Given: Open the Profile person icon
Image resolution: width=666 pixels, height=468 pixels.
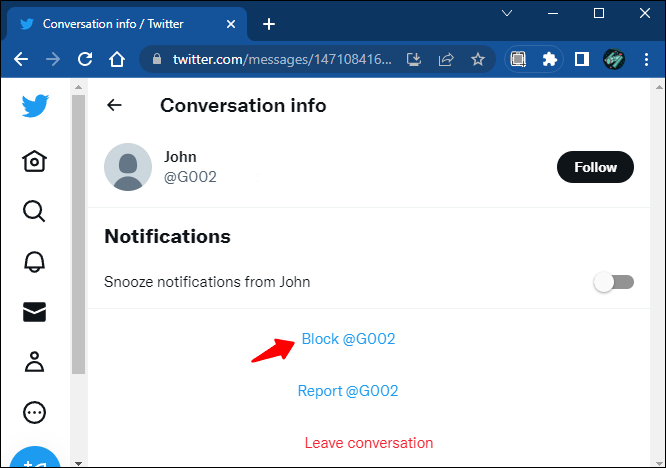Looking at the screenshot, I should 34,362.
